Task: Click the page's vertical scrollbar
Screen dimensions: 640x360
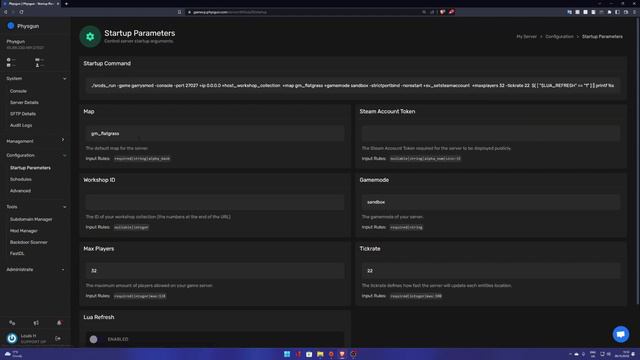Action: 638,161
